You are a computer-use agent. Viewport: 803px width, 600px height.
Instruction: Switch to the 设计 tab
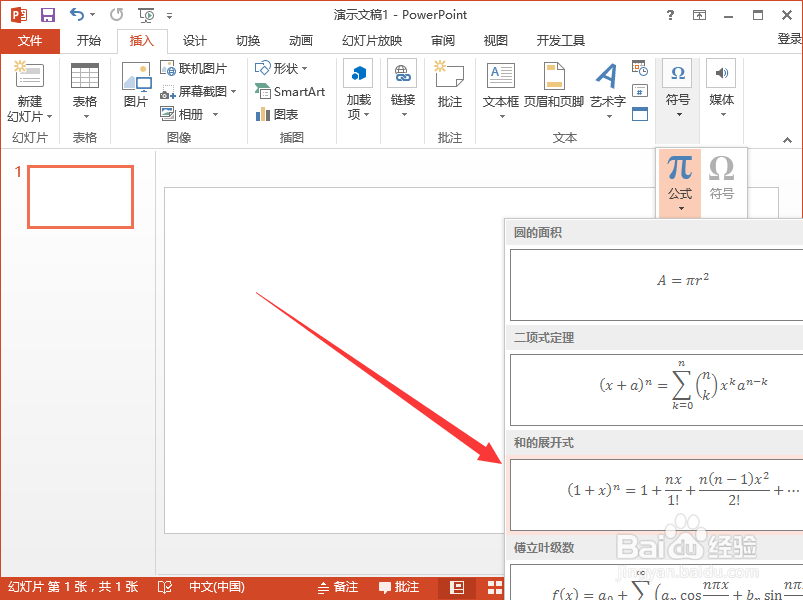point(195,40)
